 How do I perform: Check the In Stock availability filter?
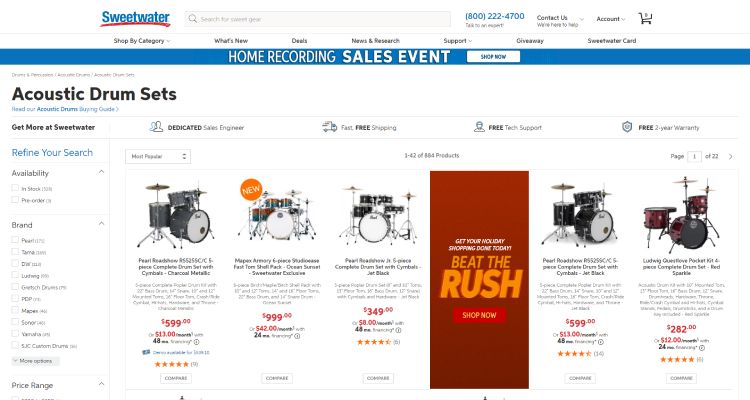pyautogui.click(x=15, y=188)
